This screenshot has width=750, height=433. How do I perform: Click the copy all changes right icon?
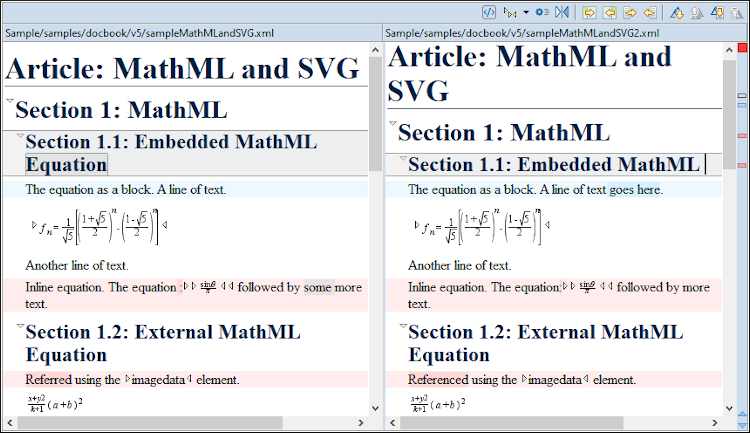[x=630, y=13]
